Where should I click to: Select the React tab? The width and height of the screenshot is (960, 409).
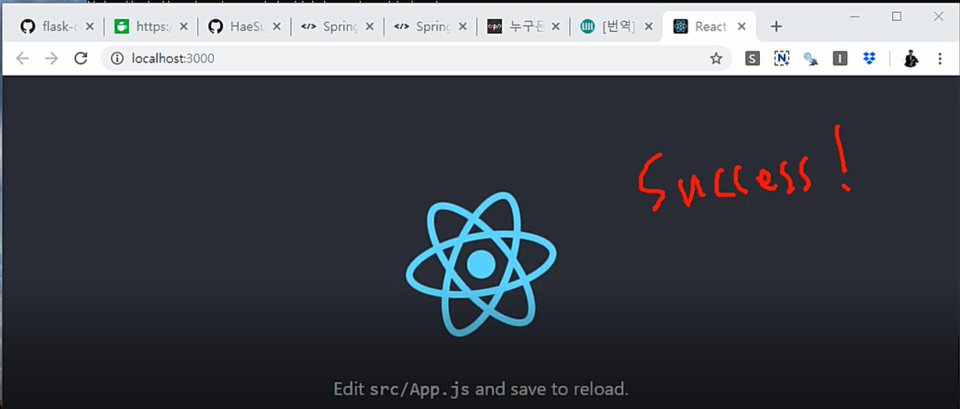pos(710,27)
